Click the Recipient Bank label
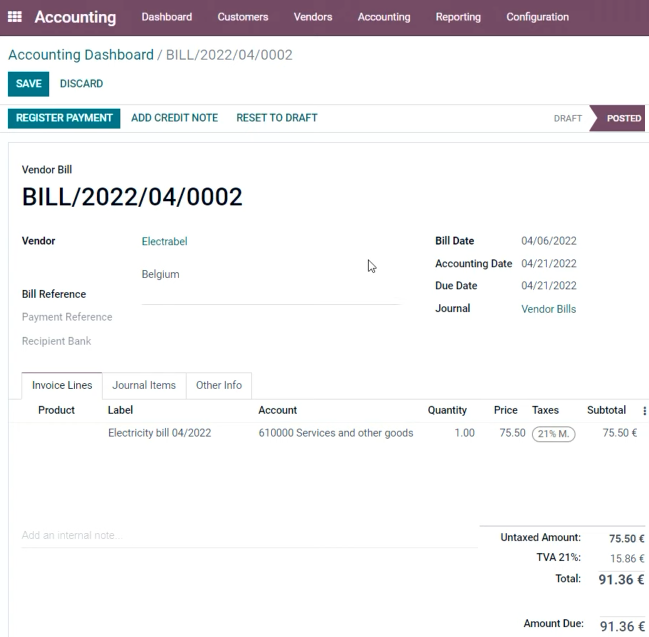Screen dimensions: 649x637 pyautogui.click(x=57, y=341)
